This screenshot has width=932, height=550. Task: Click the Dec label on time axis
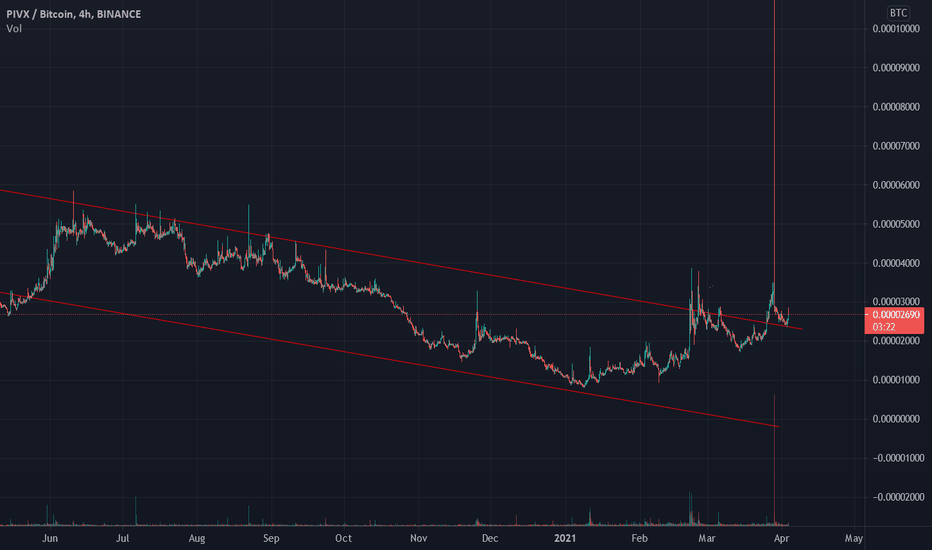490,538
